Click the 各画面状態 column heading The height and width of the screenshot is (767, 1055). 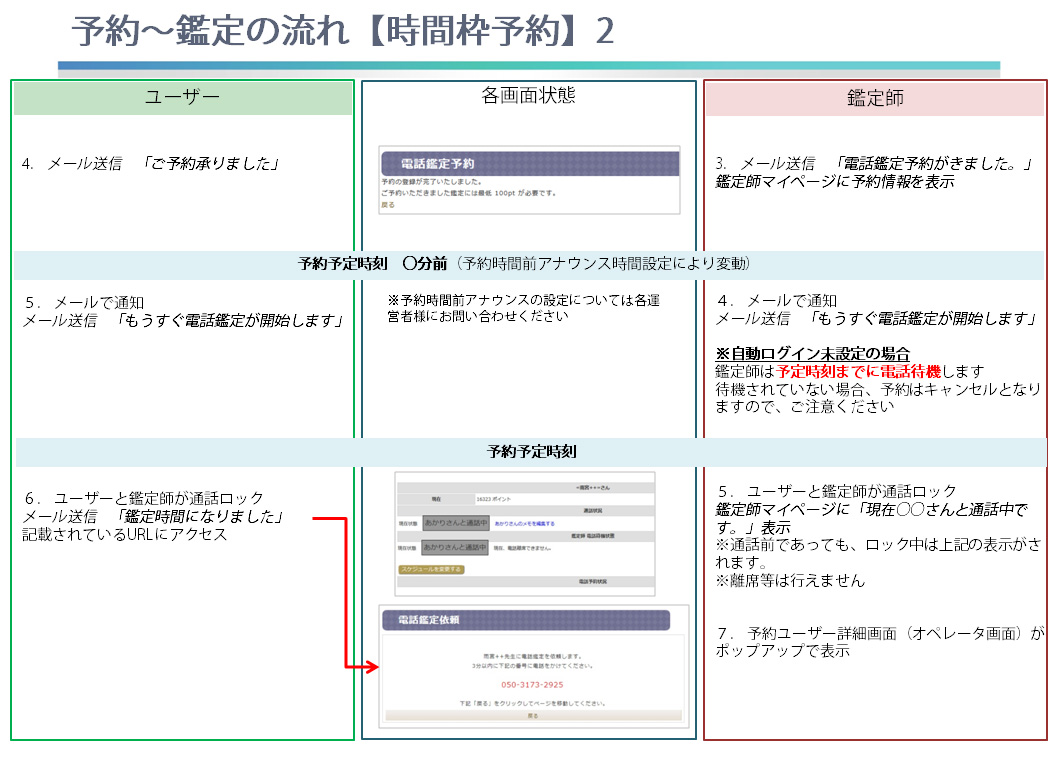pos(528,96)
